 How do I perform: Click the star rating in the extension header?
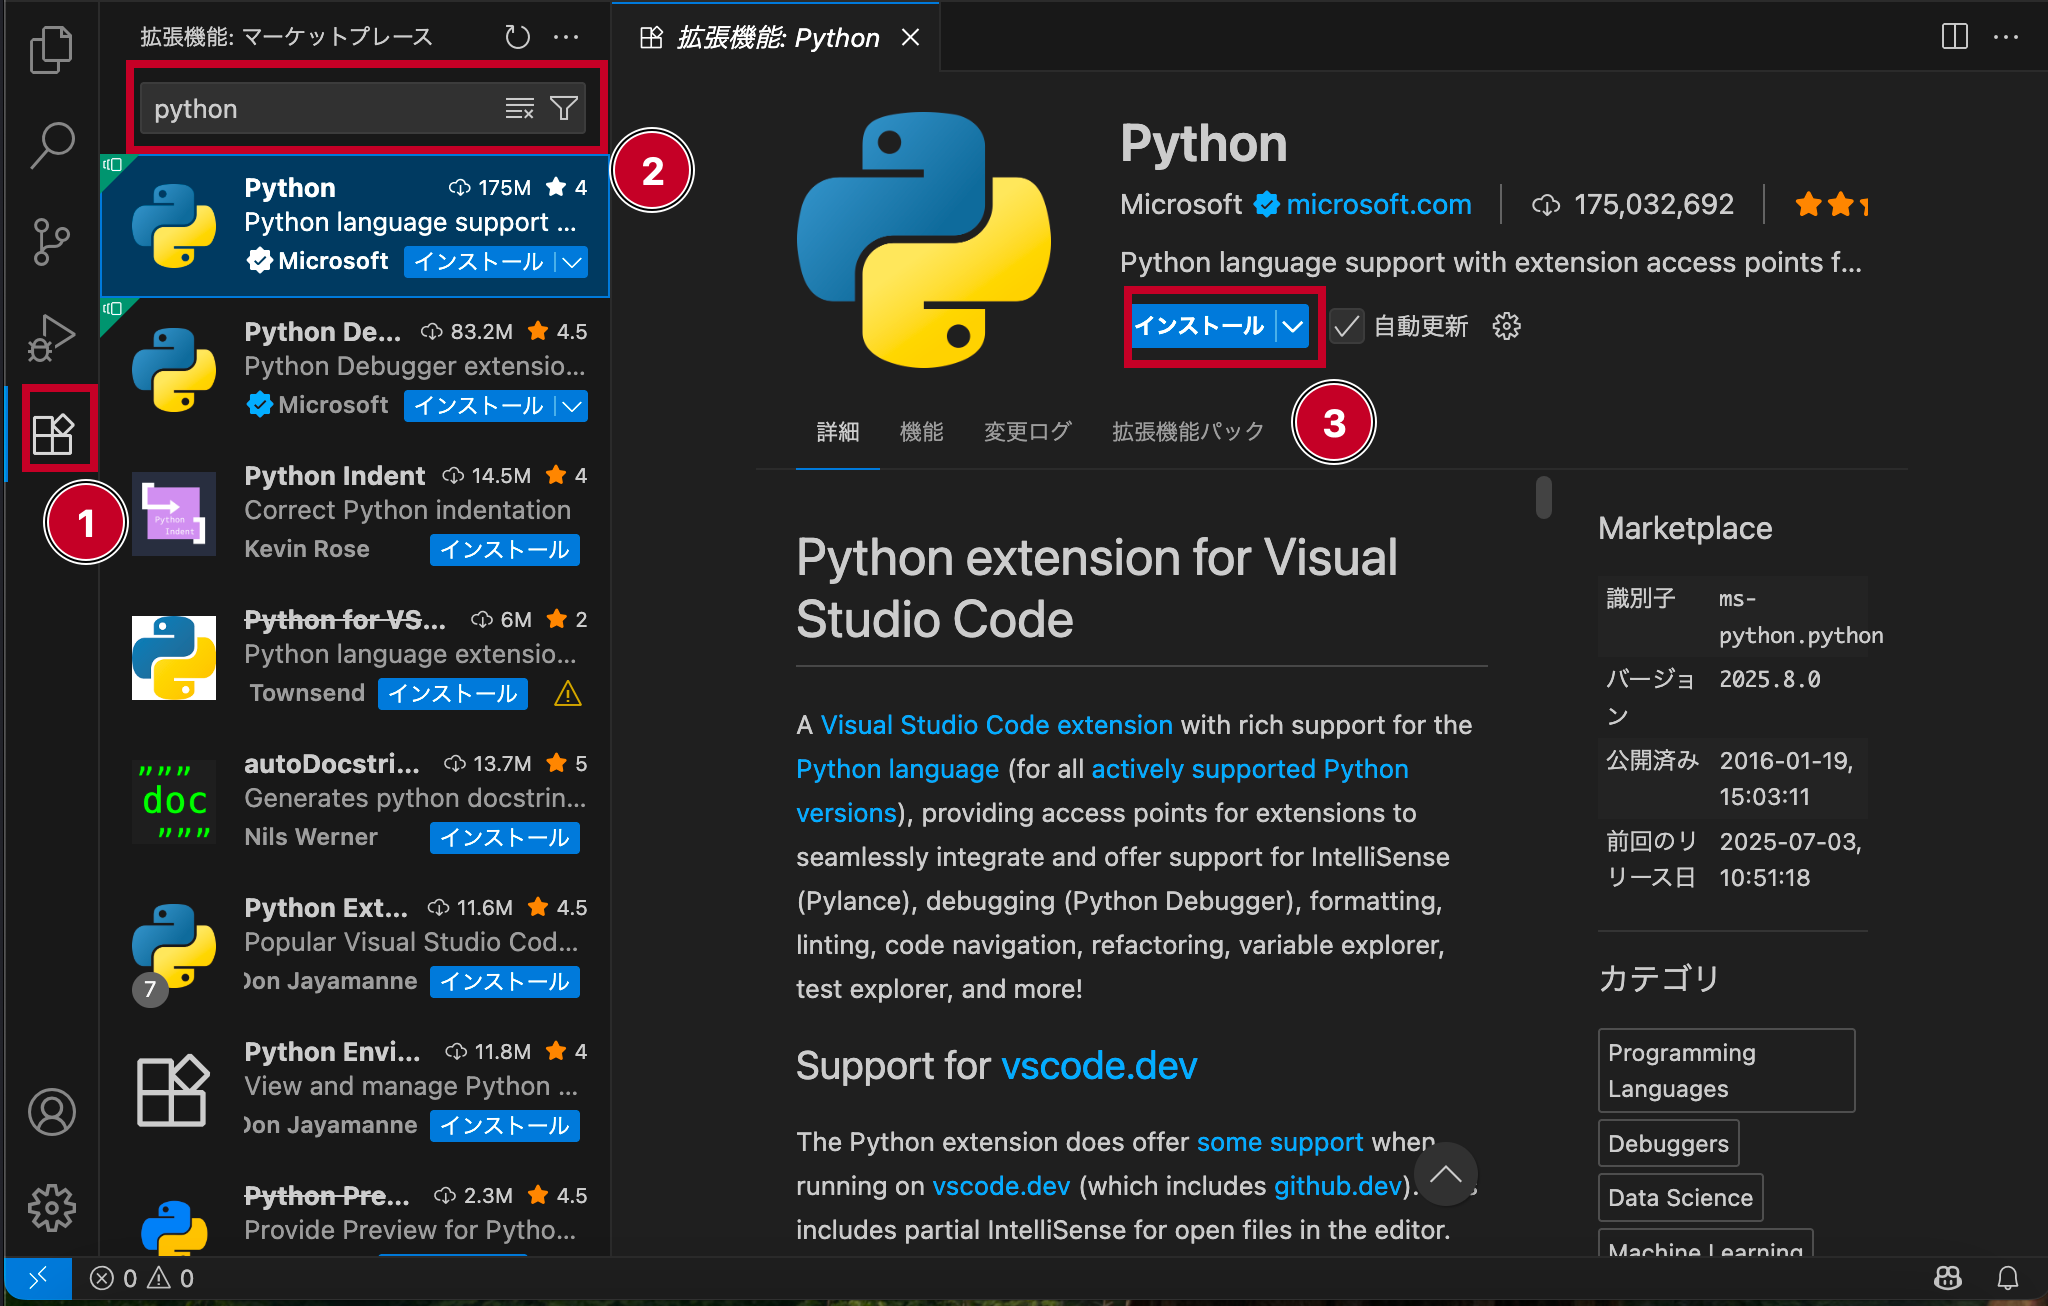tap(1831, 204)
